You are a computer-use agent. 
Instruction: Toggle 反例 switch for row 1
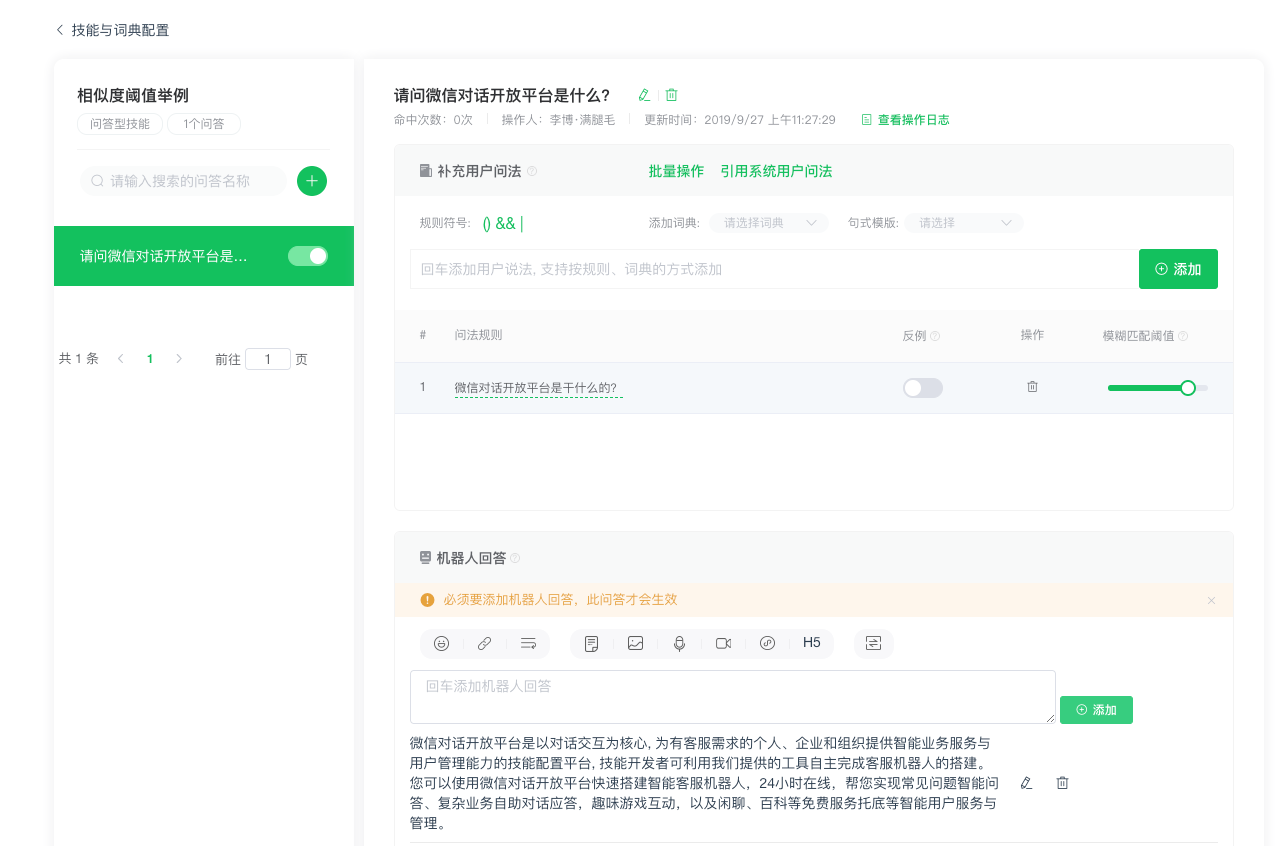[x=922, y=388]
